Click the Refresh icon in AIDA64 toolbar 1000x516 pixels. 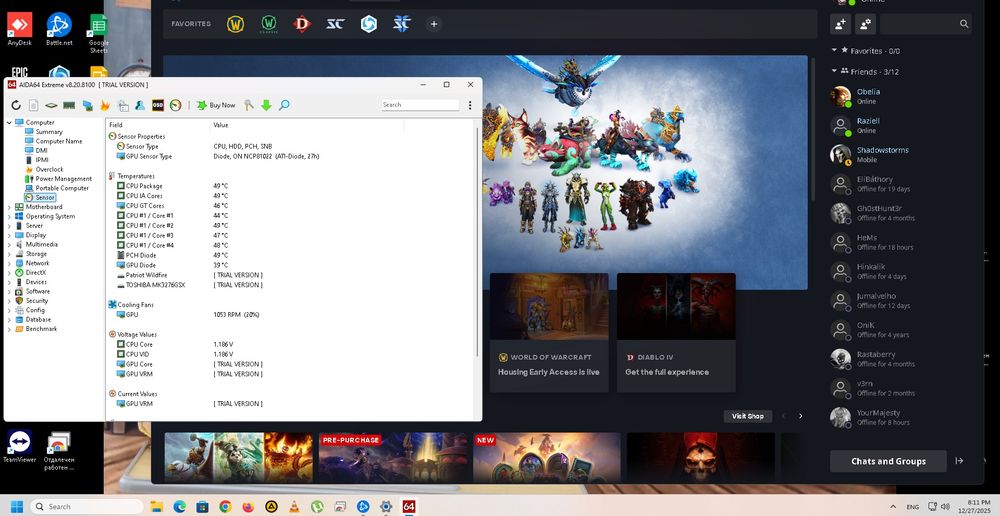(16, 105)
